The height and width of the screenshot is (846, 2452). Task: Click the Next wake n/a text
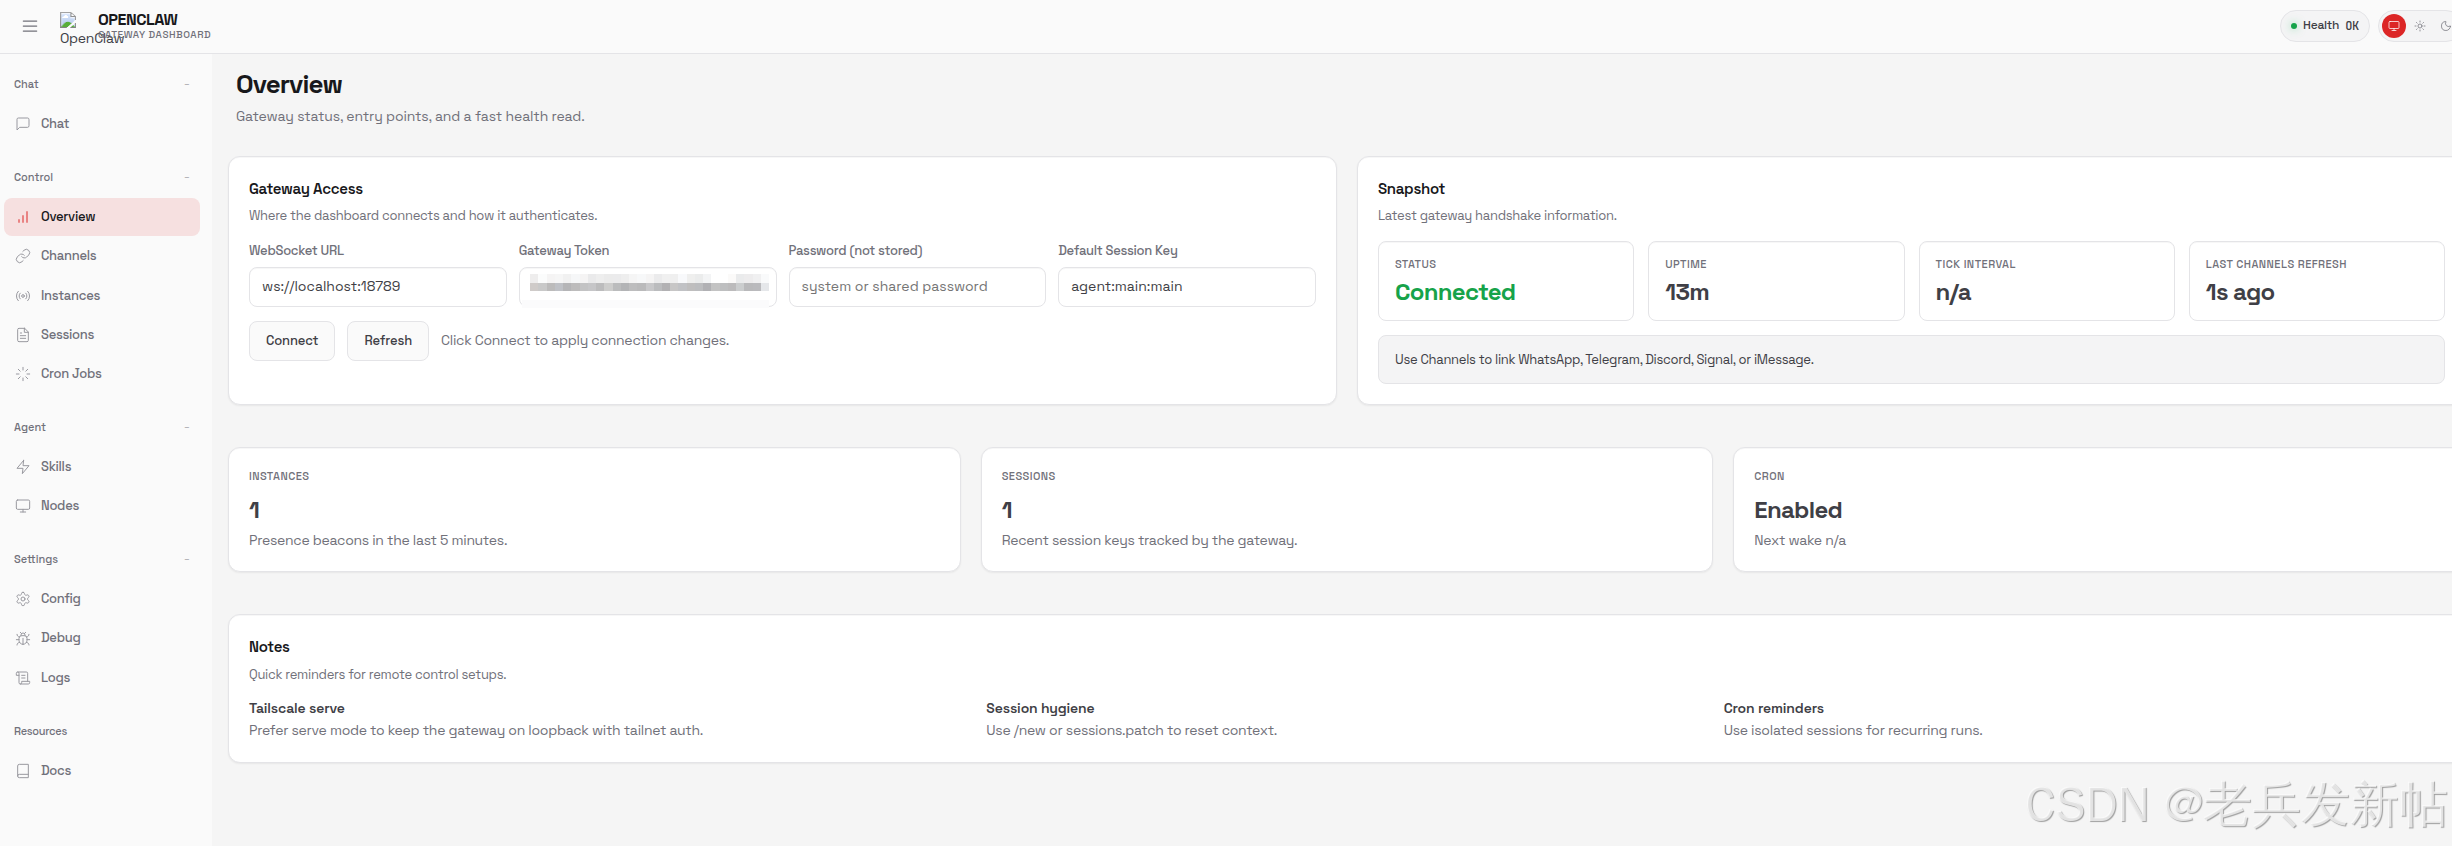pos(1800,541)
